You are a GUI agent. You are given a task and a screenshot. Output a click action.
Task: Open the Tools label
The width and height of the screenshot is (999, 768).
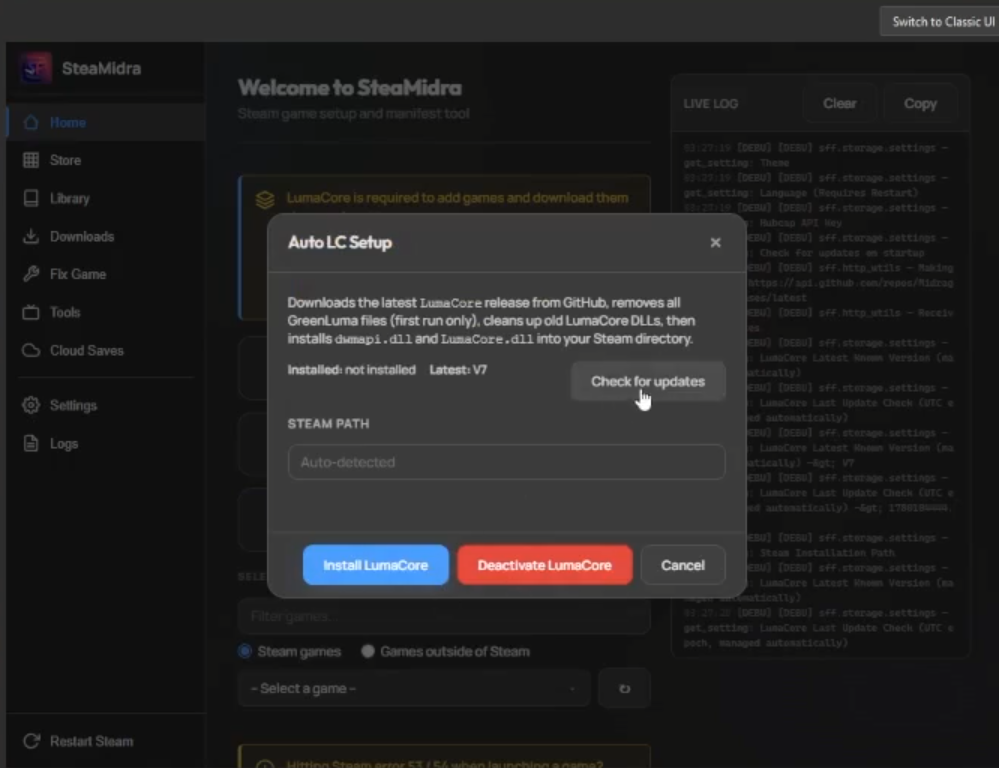(65, 312)
